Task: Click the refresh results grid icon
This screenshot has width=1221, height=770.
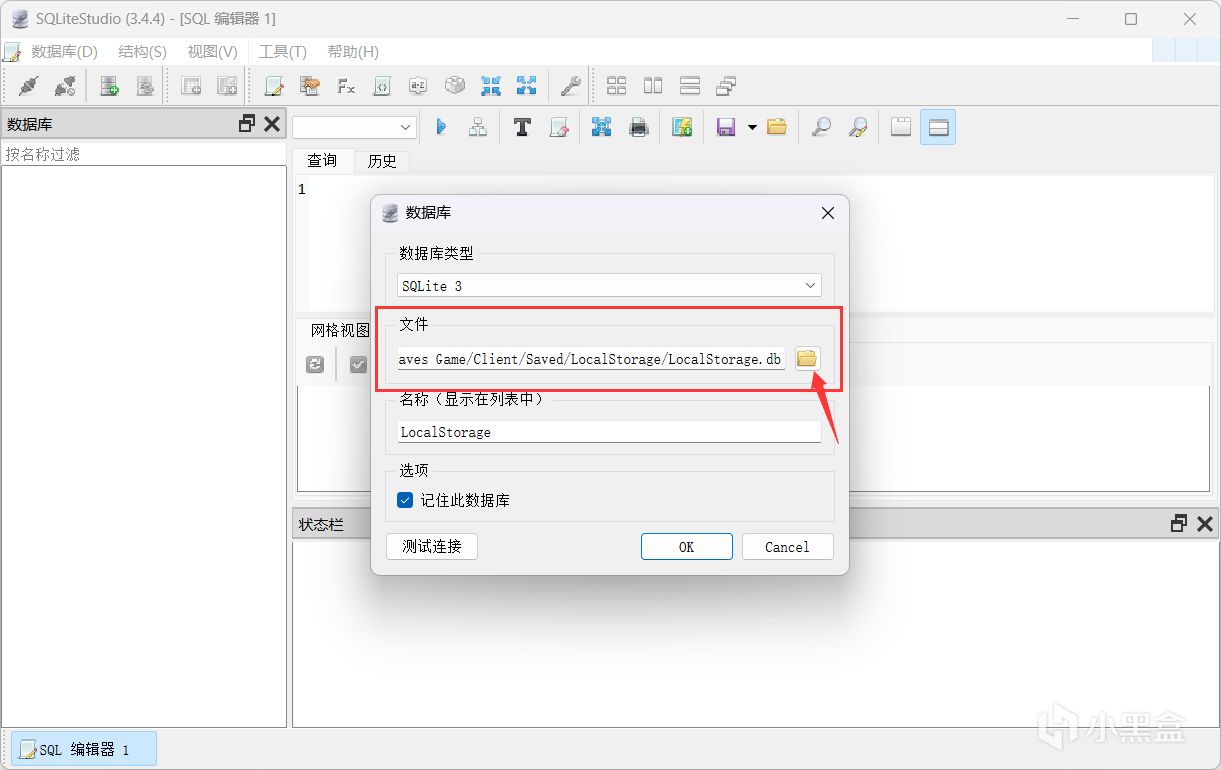Action: [315, 365]
